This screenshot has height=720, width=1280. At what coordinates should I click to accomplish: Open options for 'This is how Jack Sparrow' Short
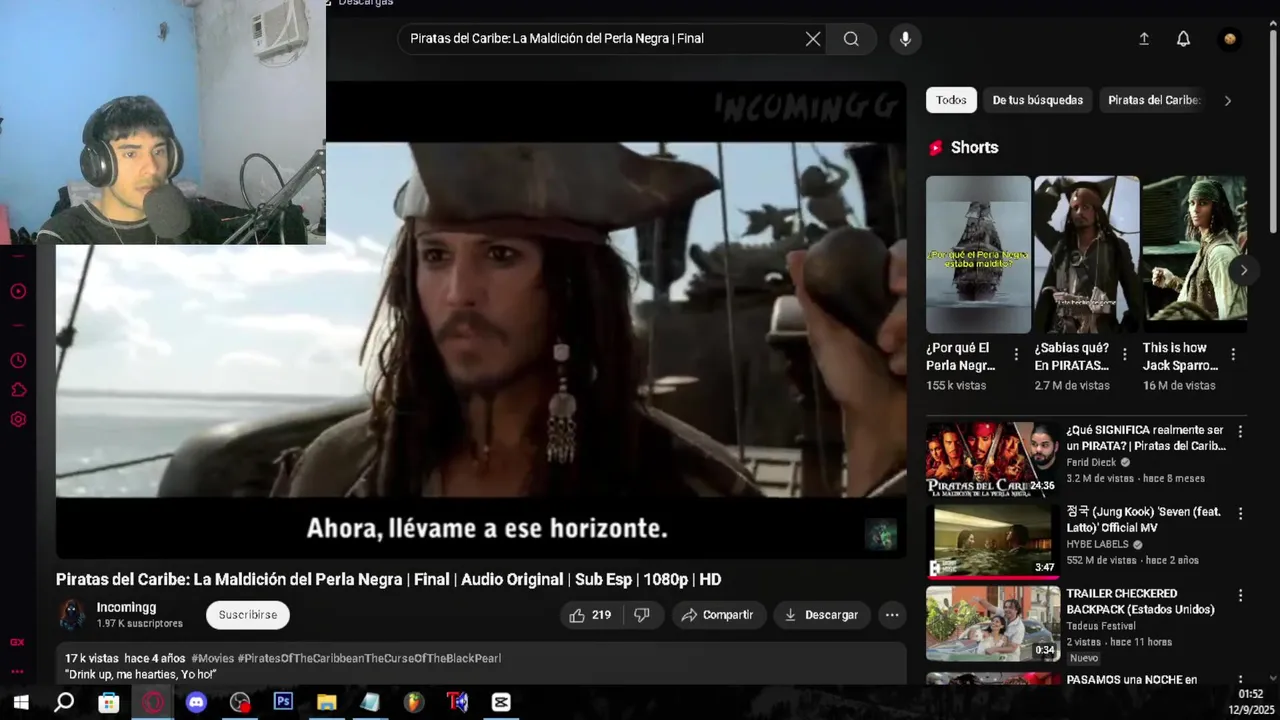(x=1233, y=354)
